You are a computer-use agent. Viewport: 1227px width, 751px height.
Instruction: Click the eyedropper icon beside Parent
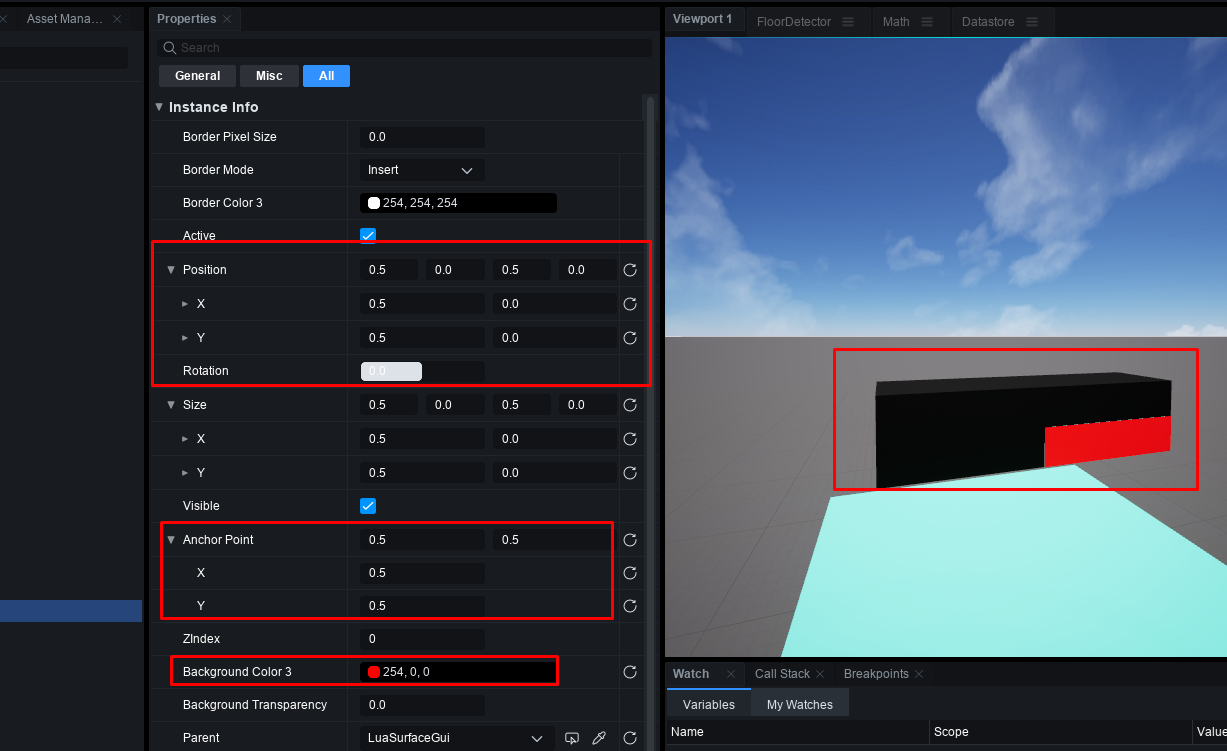(x=599, y=738)
